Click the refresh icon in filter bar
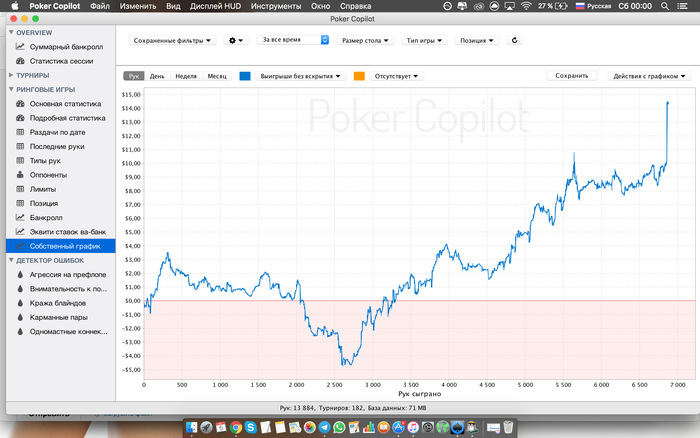Screen dimensions: 700x438 coord(514,40)
